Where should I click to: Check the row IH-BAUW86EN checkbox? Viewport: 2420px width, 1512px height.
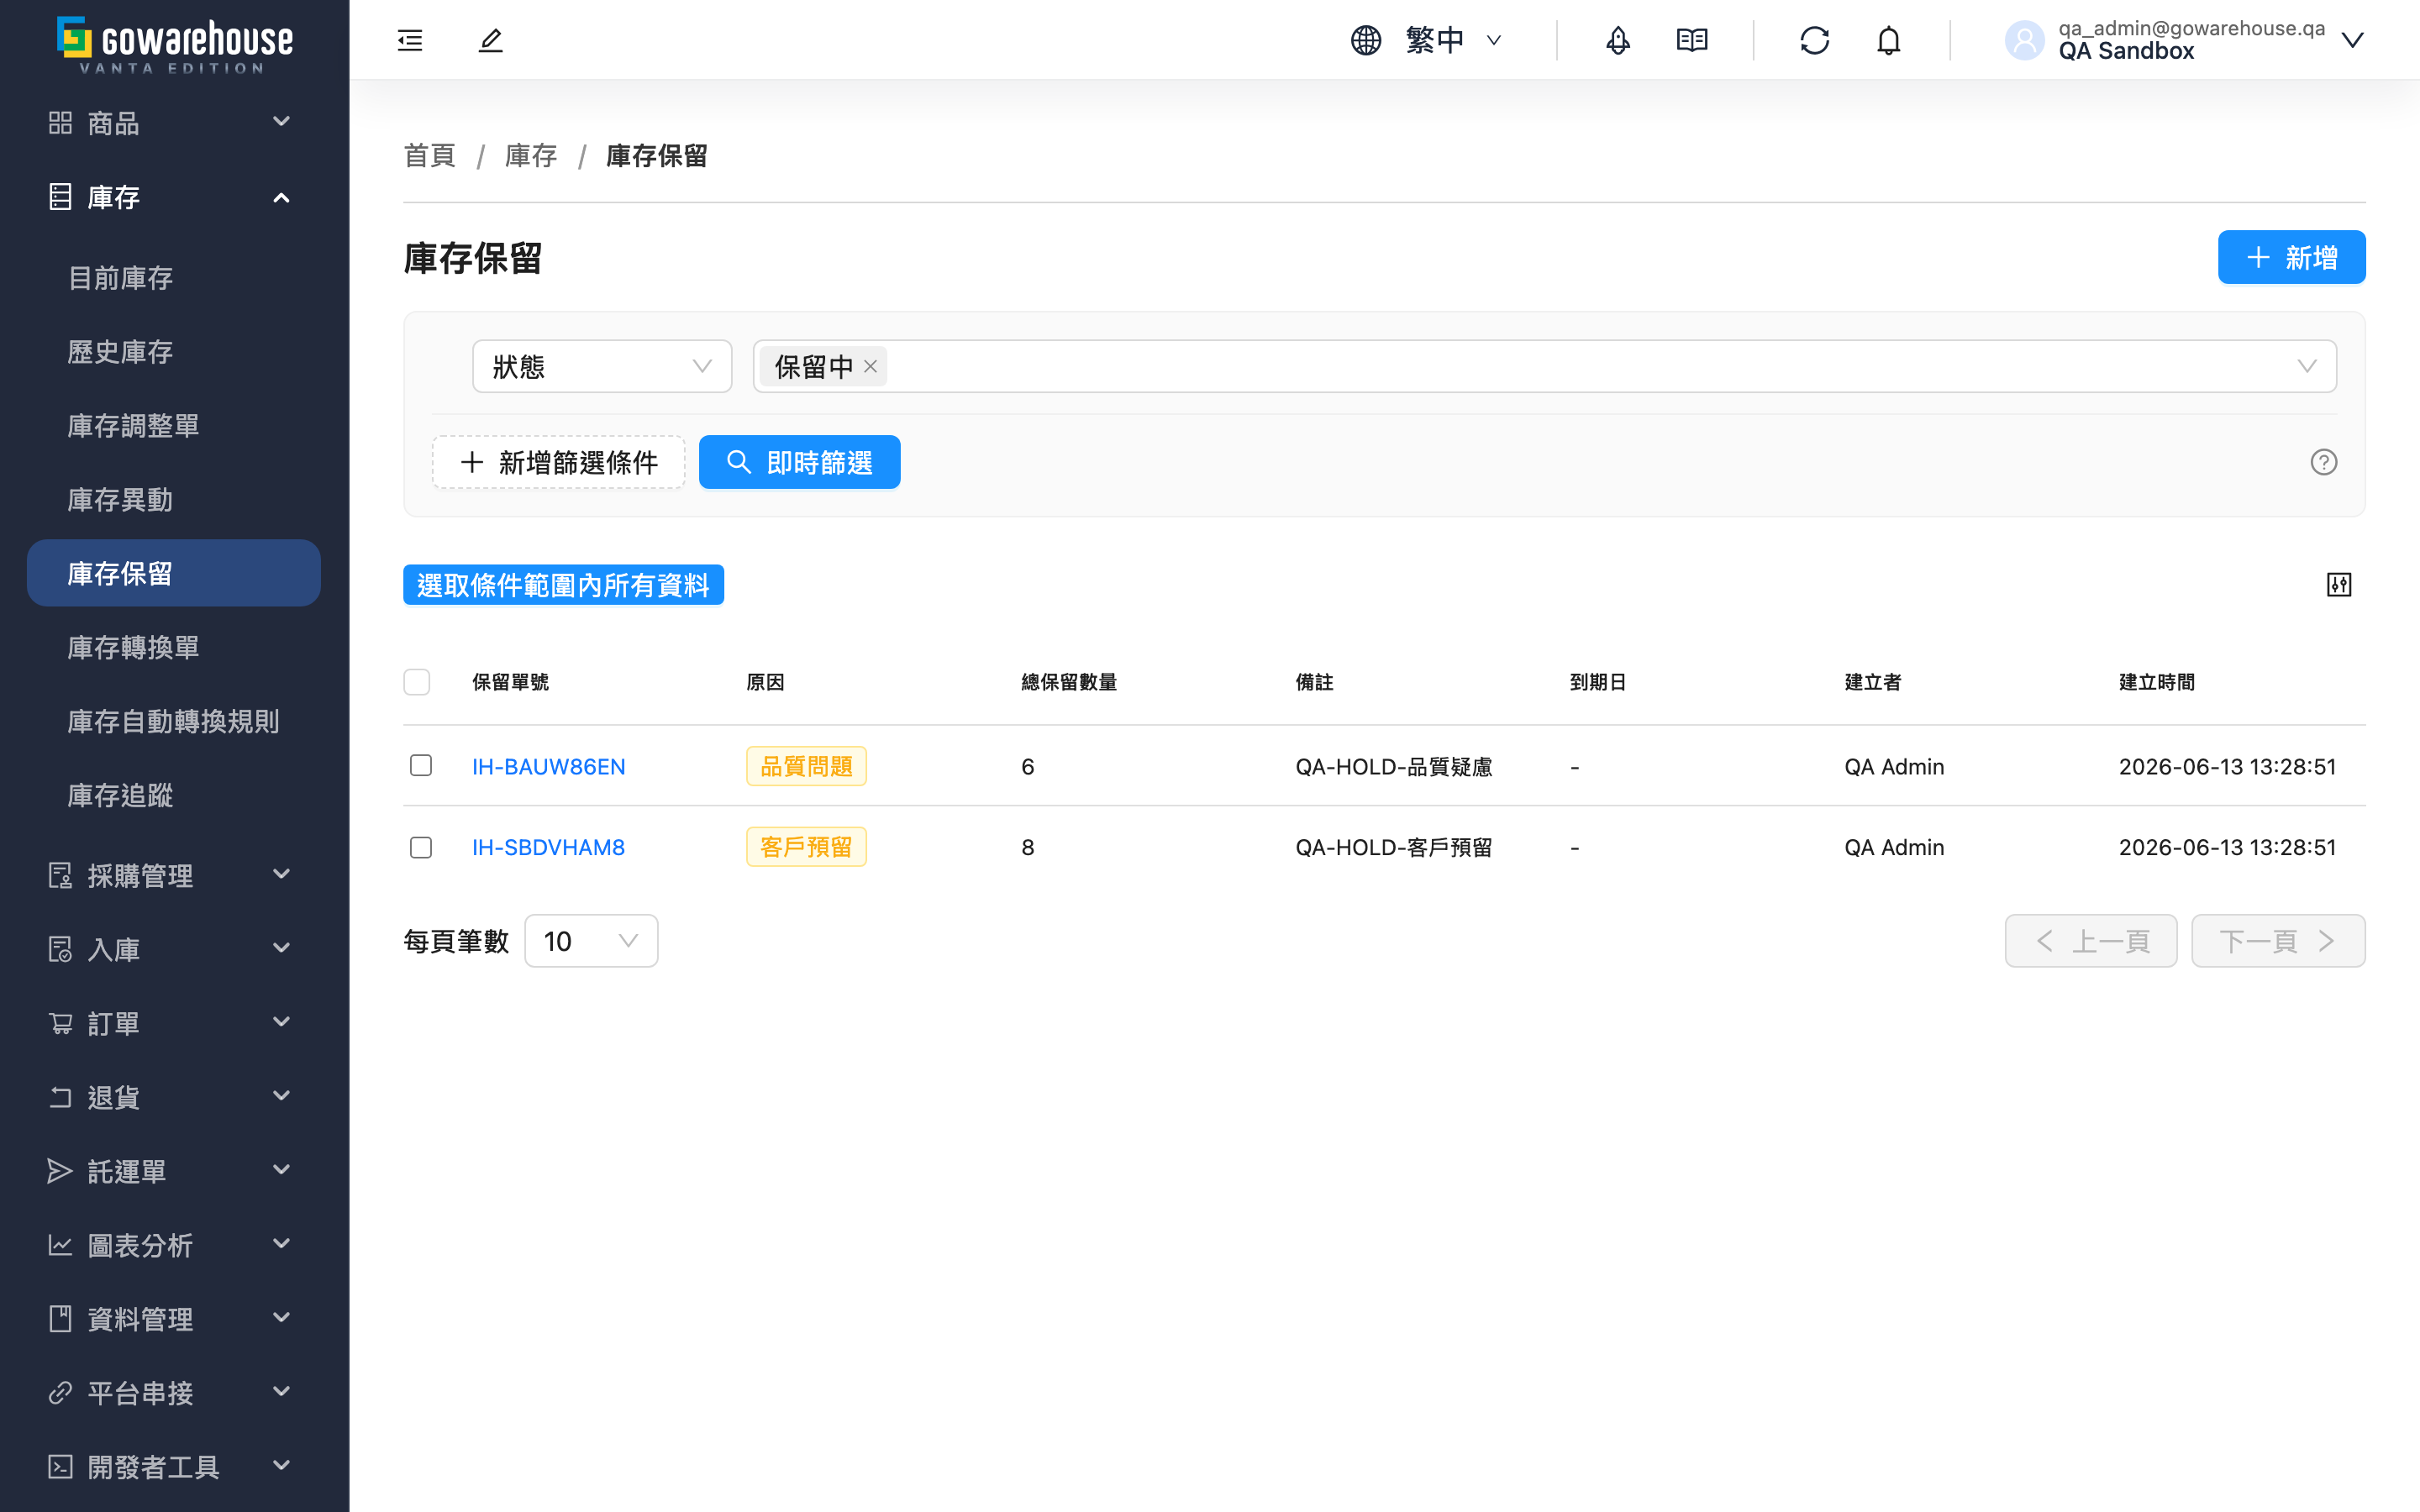(x=421, y=766)
